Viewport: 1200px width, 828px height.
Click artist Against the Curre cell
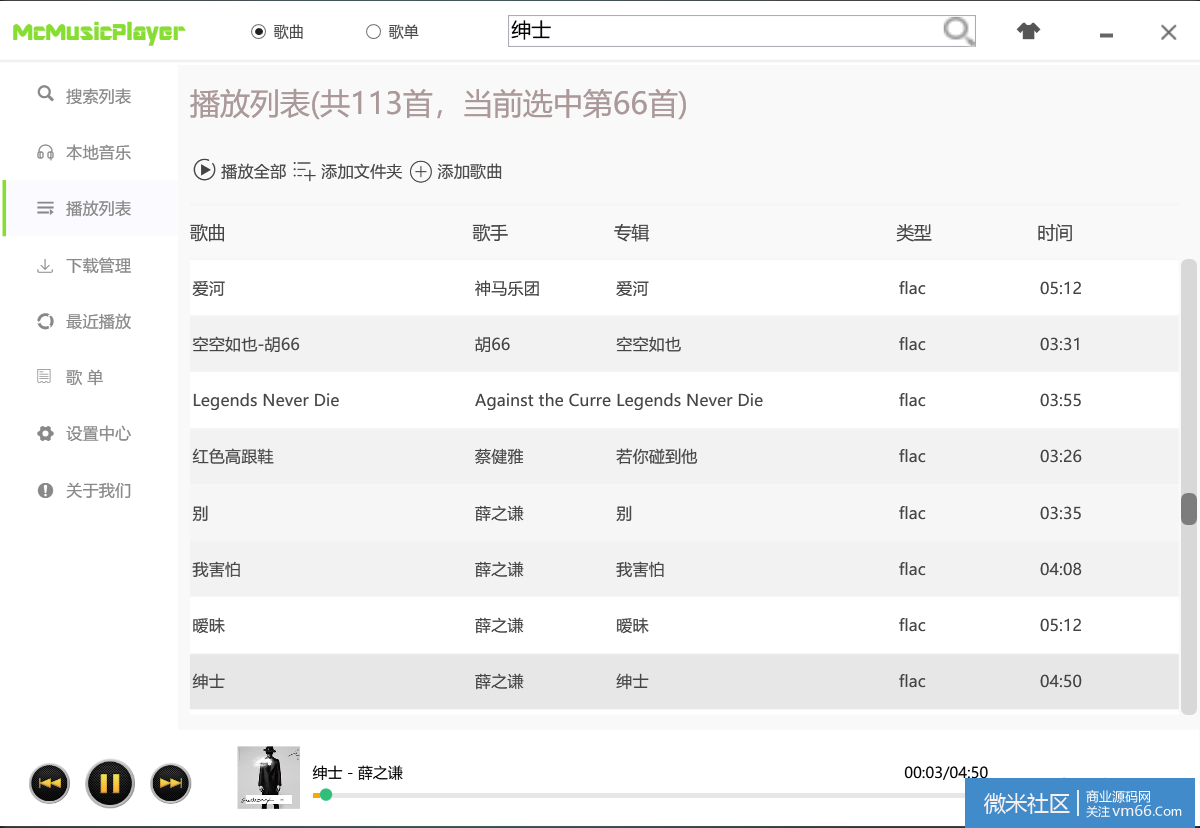[543, 400]
